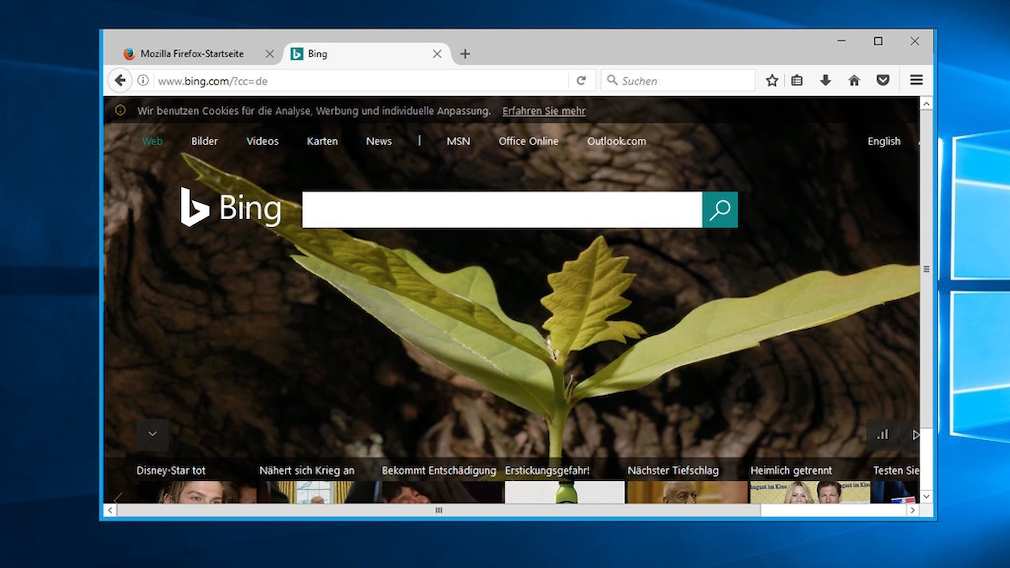Click the horizontal scrollbar thumb
This screenshot has width=1010, height=568.
click(439, 510)
